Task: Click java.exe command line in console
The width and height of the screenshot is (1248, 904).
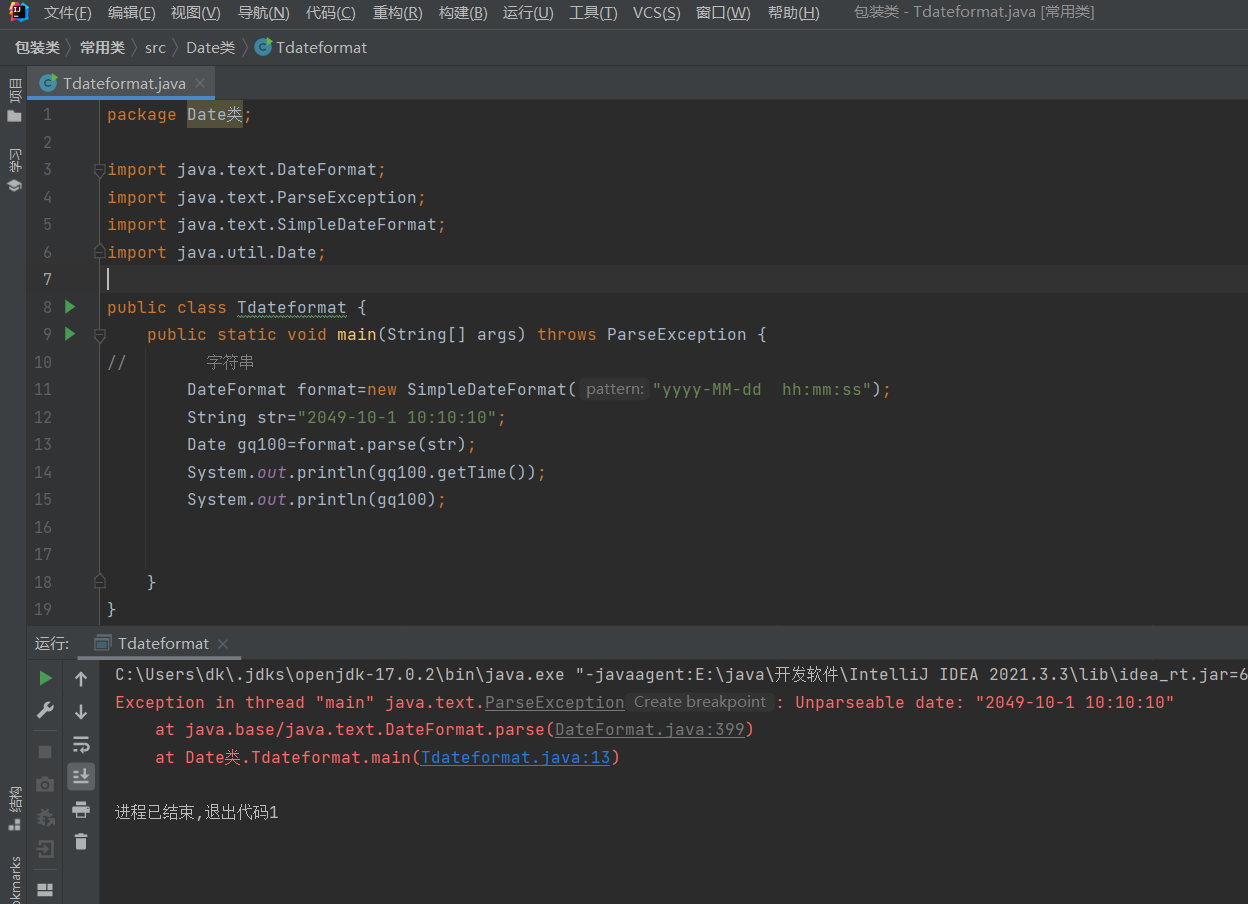Action: (x=681, y=675)
